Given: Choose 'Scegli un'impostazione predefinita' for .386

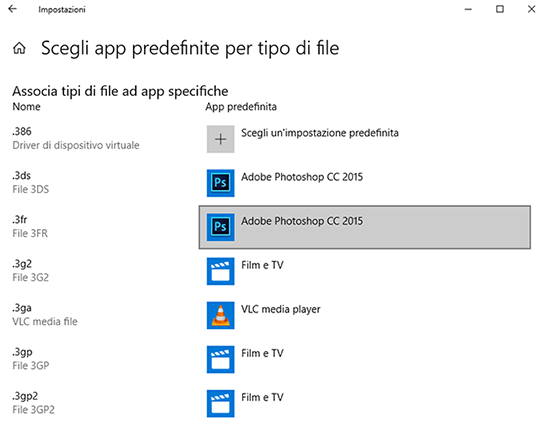Looking at the screenshot, I should point(320,133).
